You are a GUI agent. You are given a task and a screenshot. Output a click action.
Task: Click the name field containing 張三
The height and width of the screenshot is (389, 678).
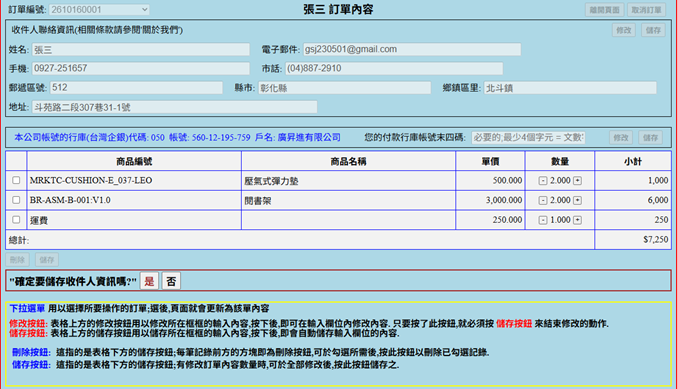click(x=141, y=49)
